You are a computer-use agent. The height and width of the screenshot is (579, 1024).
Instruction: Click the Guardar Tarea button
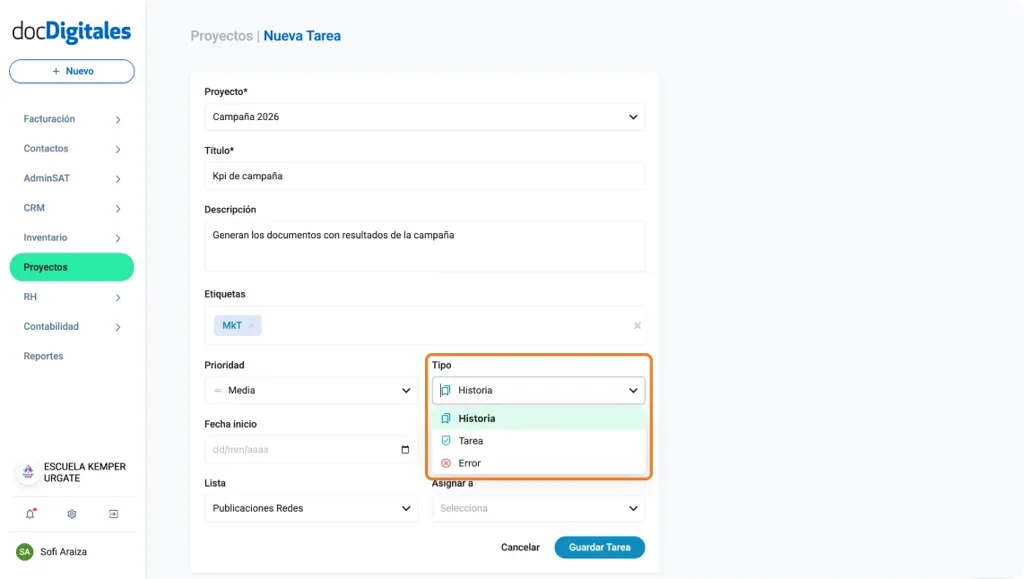599,547
